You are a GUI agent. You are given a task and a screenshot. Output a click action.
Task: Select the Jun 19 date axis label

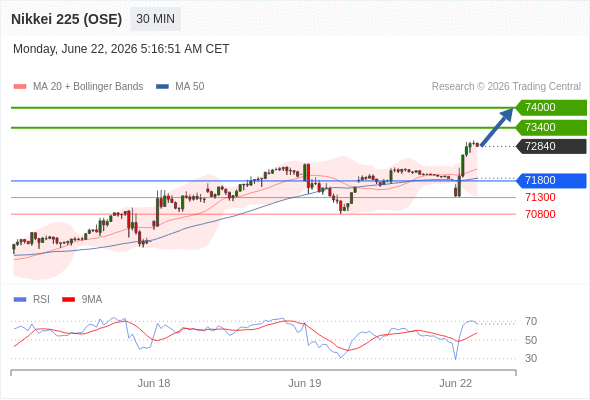click(305, 383)
